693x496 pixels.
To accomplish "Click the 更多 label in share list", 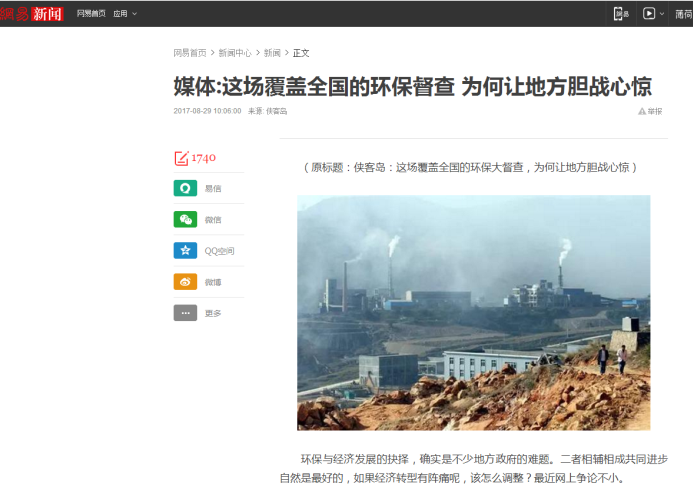I will coord(213,313).
